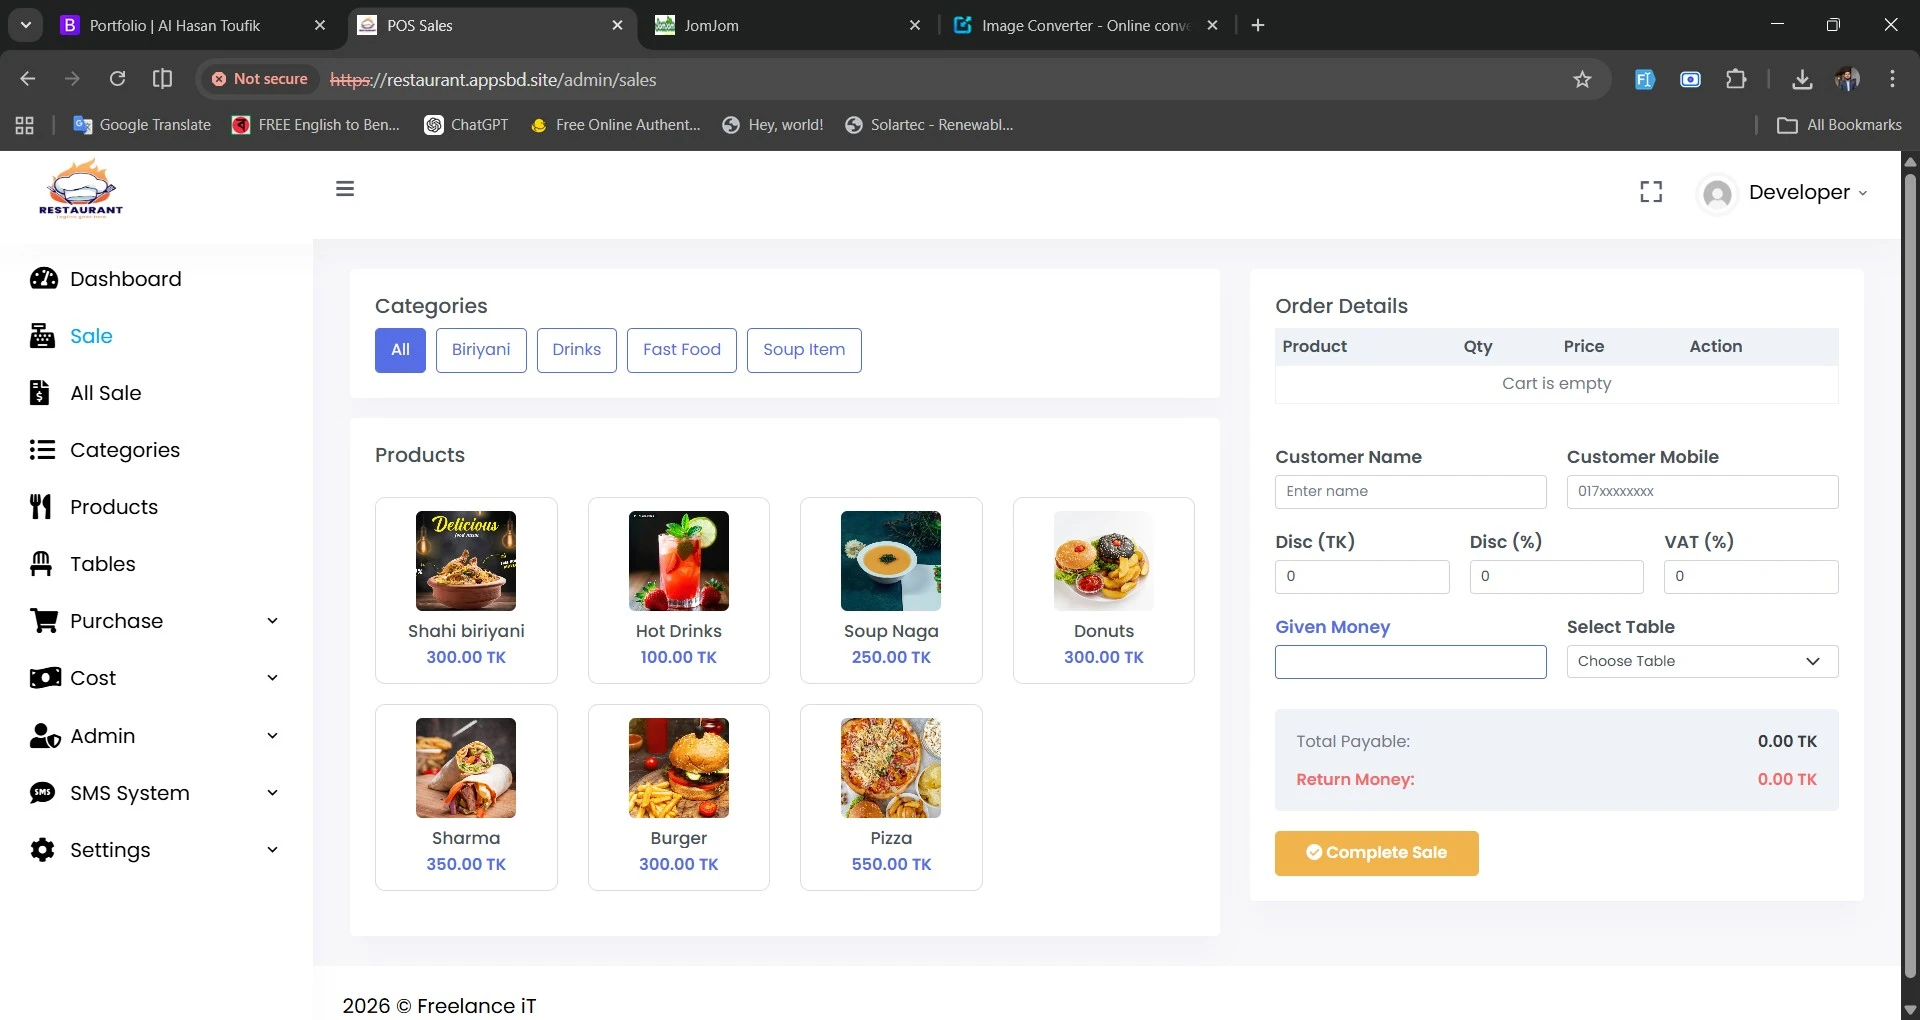Click the Restaurant logo at top left
This screenshot has height=1020, width=1920.
(x=81, y=188)
